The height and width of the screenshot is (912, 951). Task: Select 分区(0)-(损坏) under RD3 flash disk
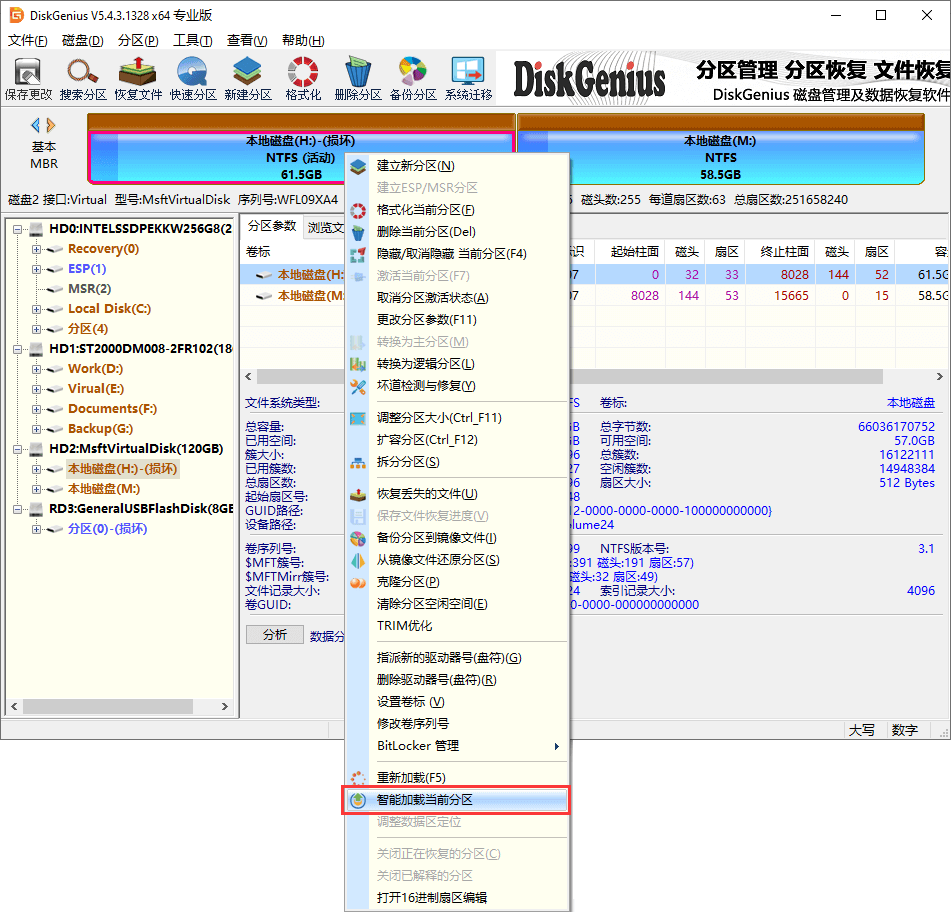[107, 529]
